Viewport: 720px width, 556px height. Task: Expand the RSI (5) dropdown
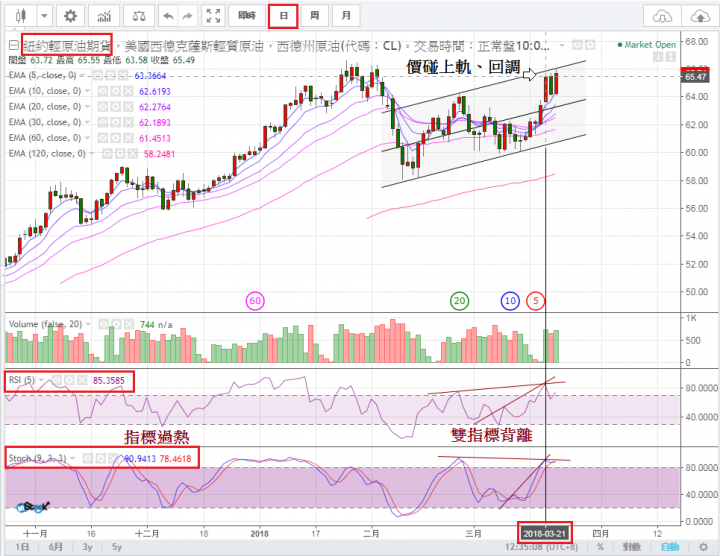pos(41,380)
